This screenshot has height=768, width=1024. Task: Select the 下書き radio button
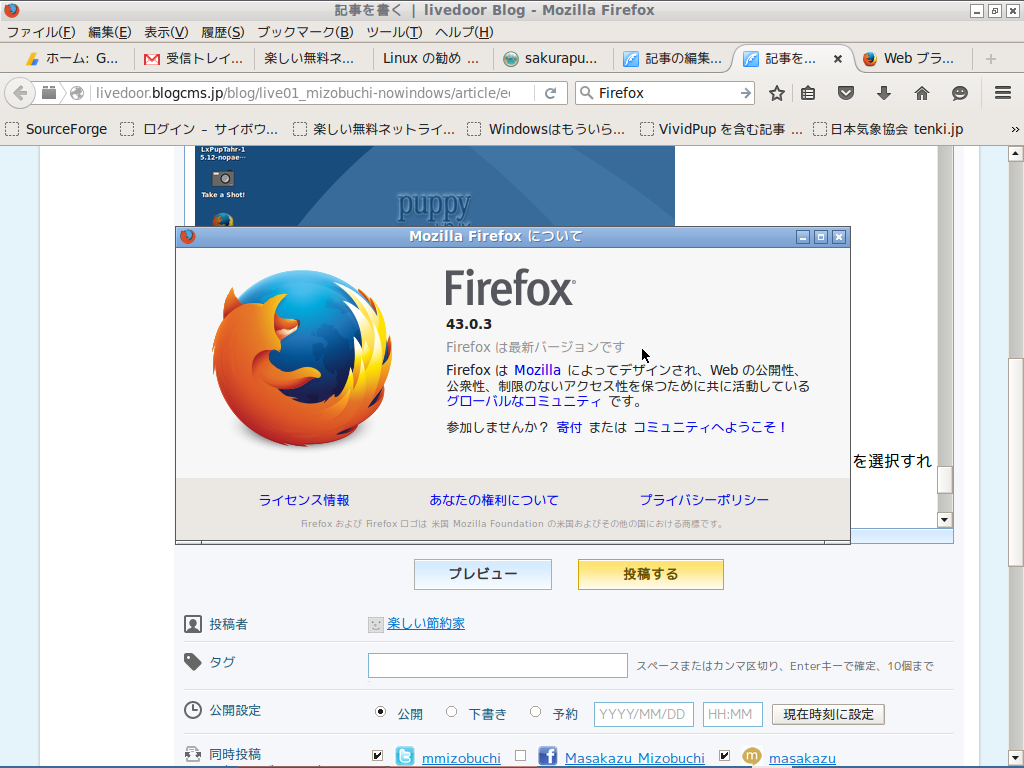point(451,712)
